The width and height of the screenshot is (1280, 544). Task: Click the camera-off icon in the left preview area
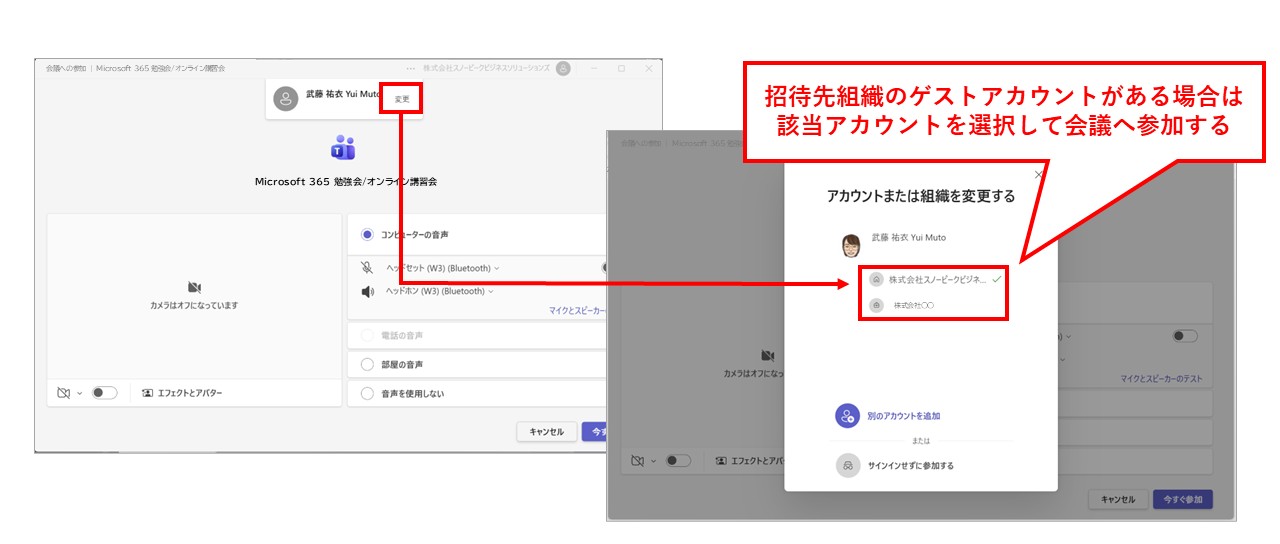click(194, 287)
